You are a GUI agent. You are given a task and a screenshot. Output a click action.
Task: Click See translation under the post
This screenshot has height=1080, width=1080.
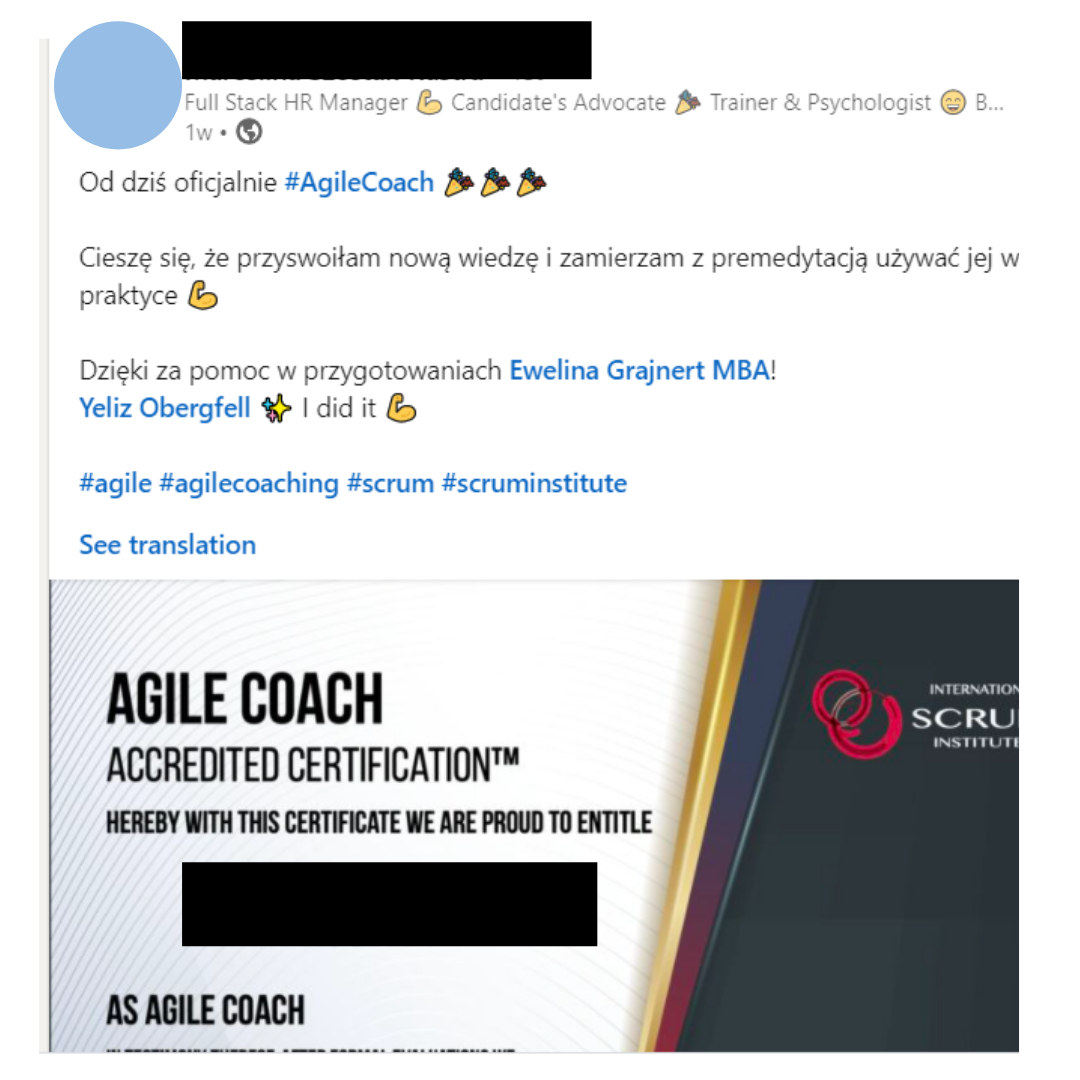167,545
